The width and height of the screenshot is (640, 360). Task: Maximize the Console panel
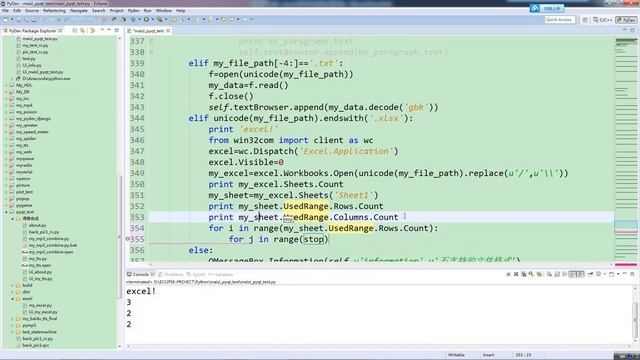point(632,274)
